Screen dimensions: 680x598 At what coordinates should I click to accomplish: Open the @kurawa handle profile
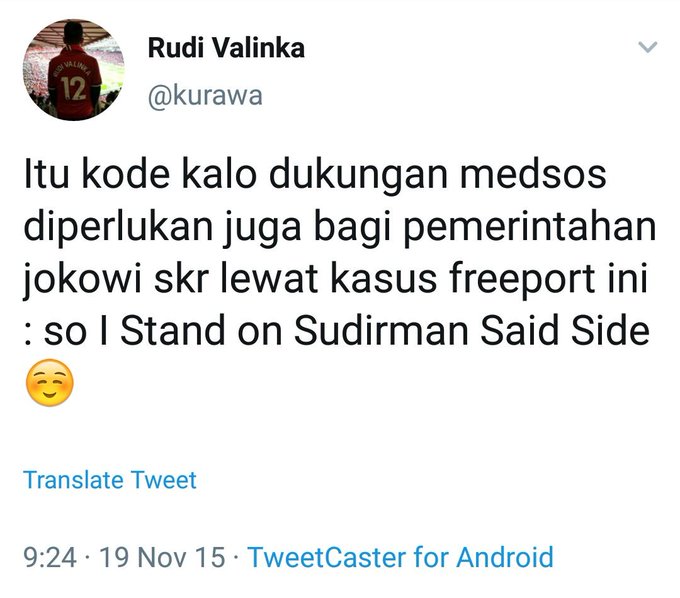(x=205, y=96)
